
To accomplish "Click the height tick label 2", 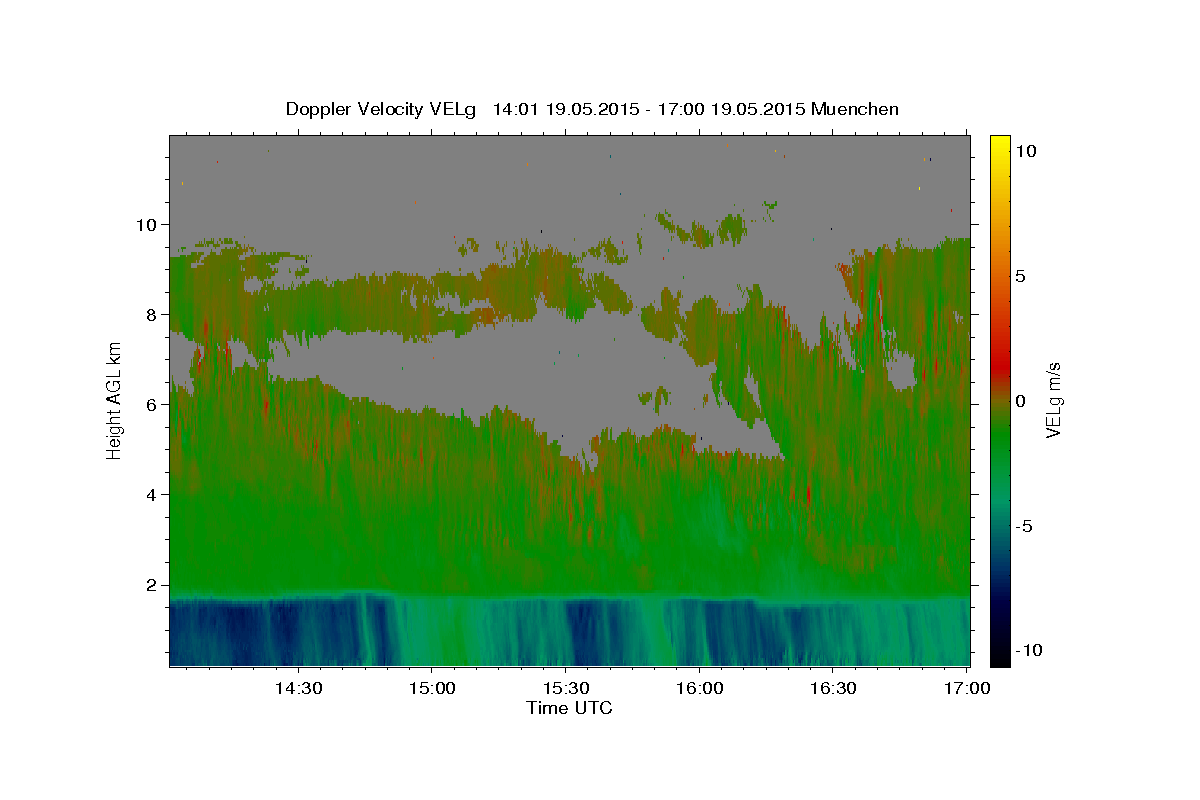I will (153, 585).
